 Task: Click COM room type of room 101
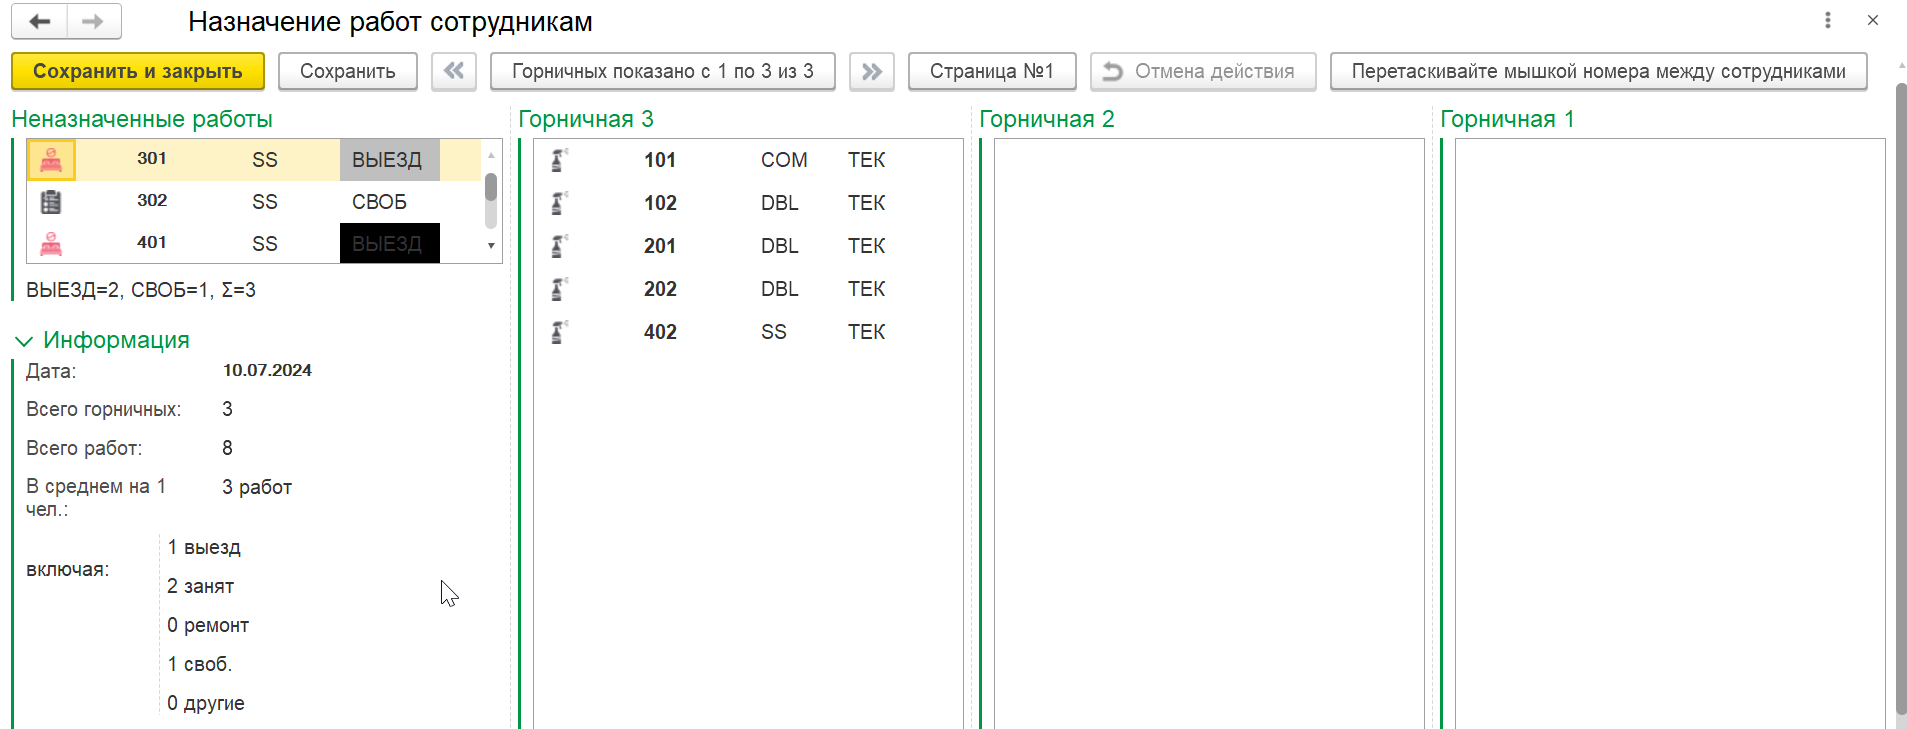[x=784, y=160]
